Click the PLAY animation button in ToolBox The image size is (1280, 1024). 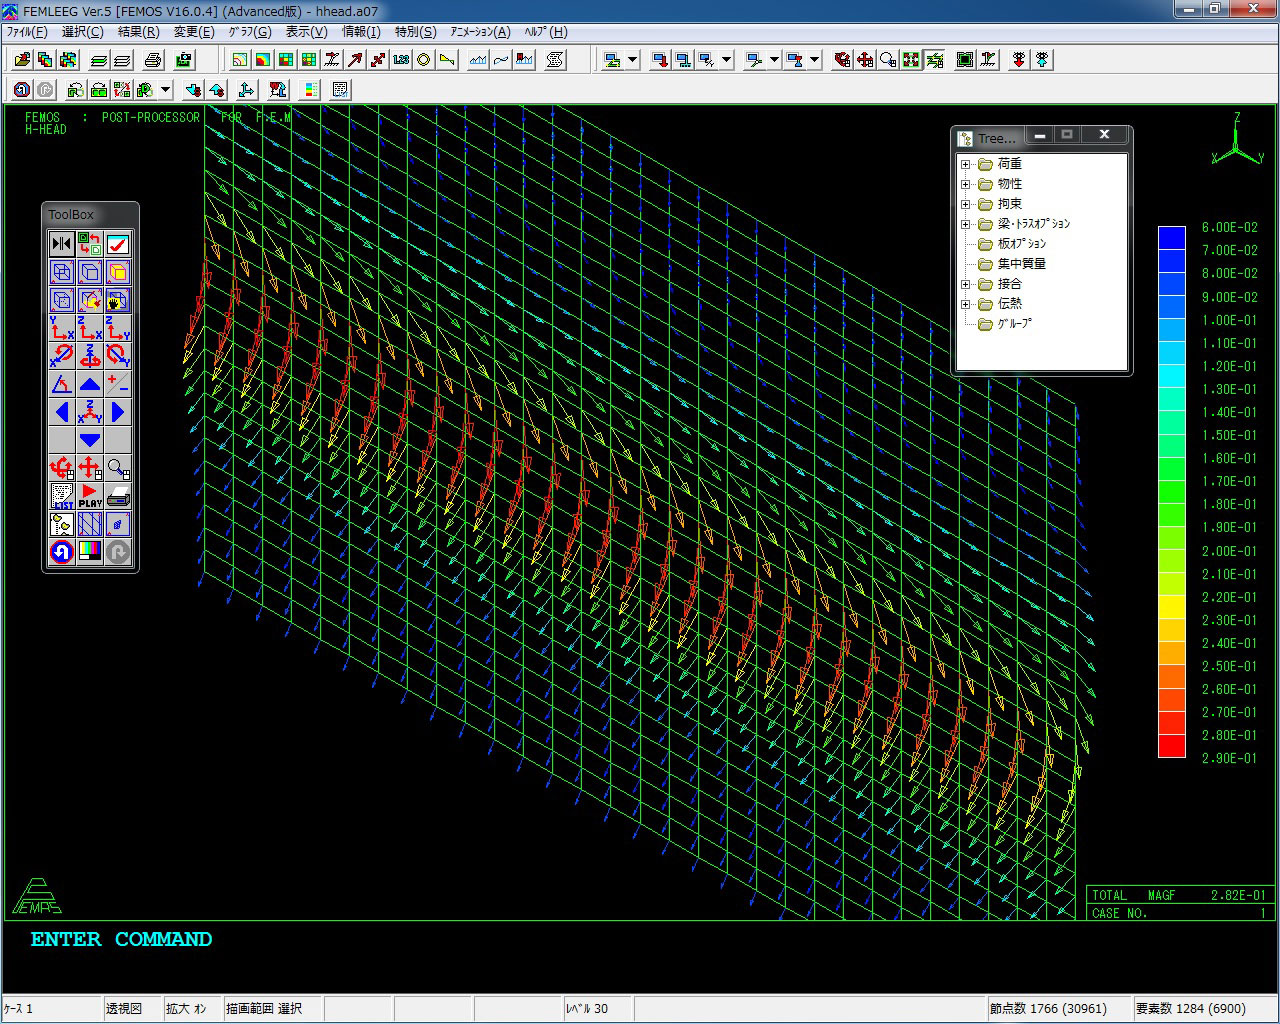90,496
